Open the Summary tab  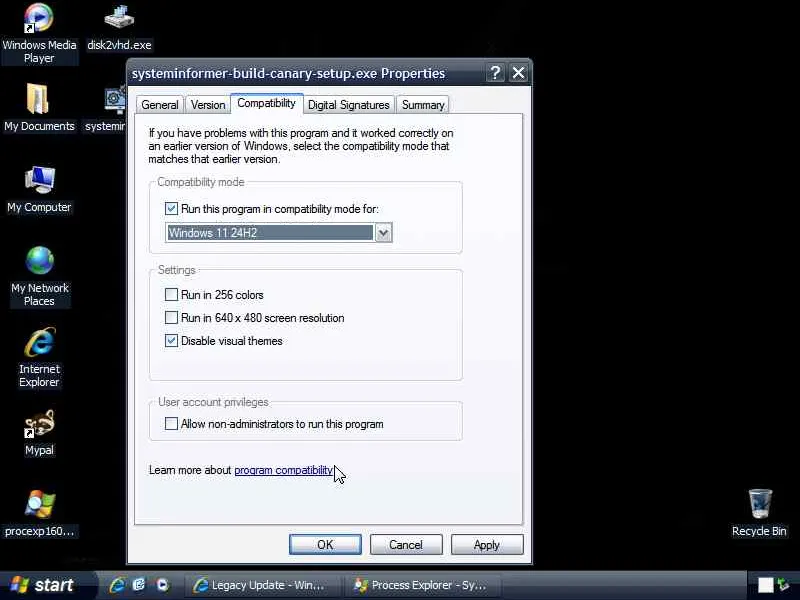coord(423,105)
